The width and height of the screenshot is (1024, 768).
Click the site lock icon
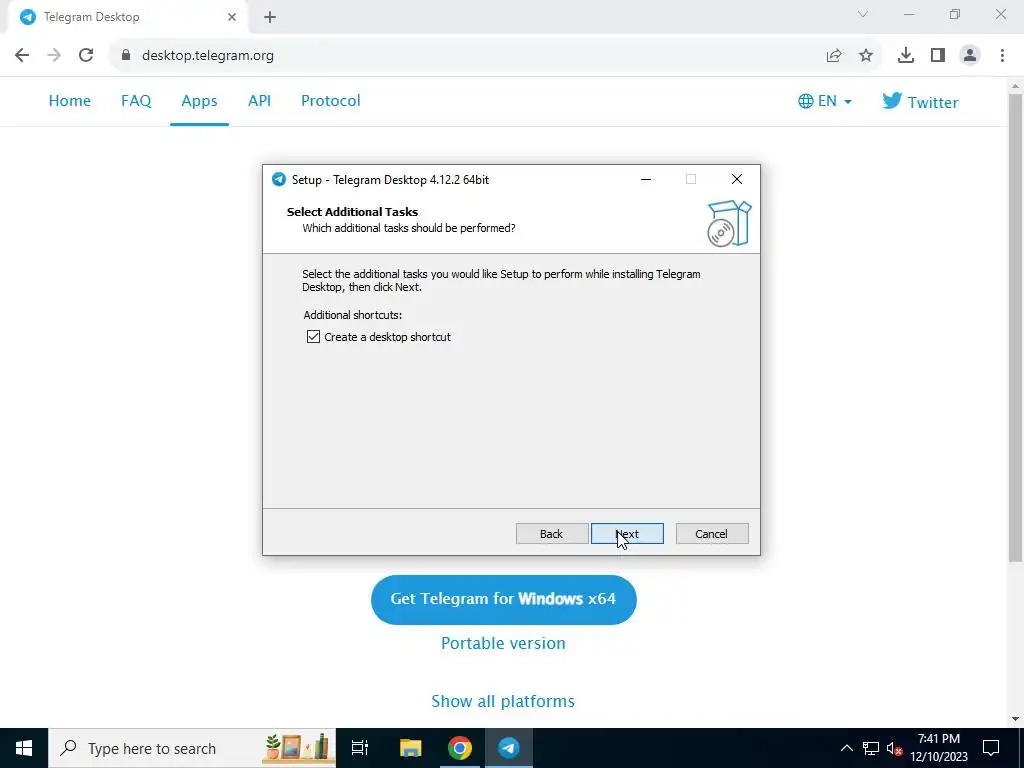[126, 56]
